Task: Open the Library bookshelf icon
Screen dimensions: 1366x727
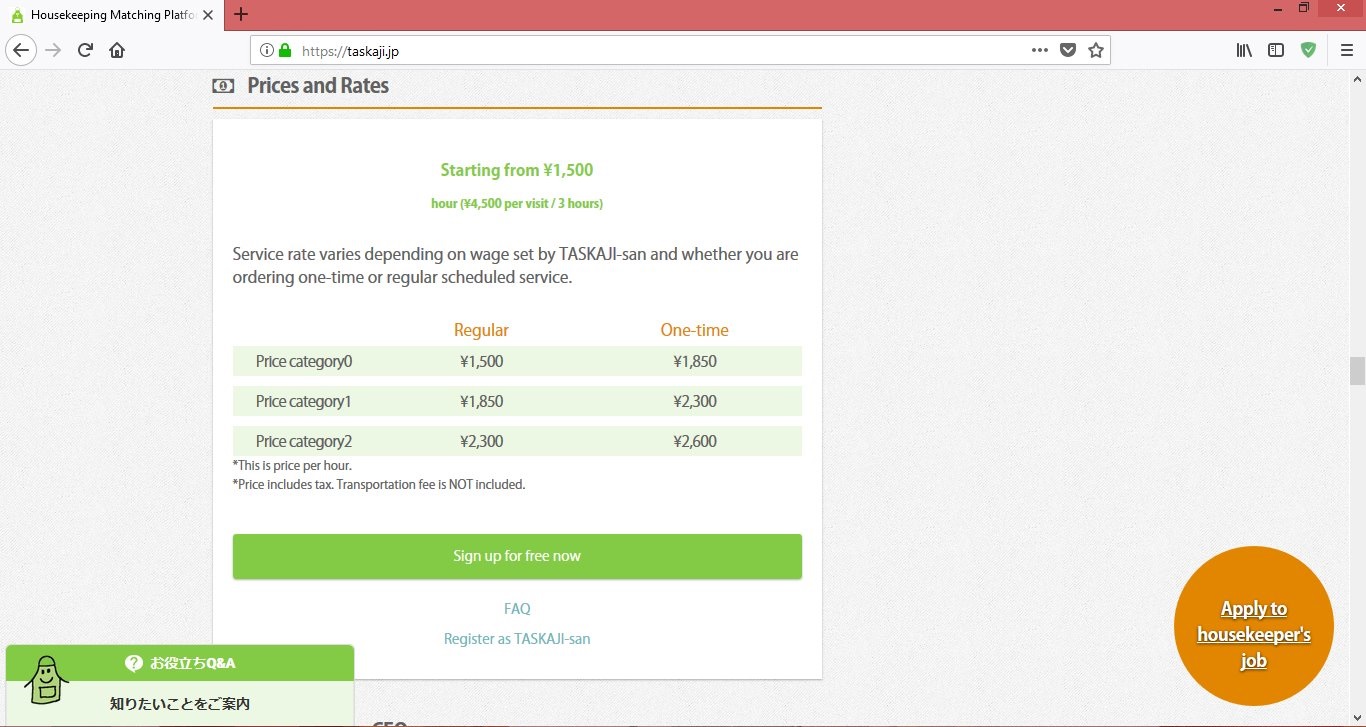Action: (x=1244, y=50)
